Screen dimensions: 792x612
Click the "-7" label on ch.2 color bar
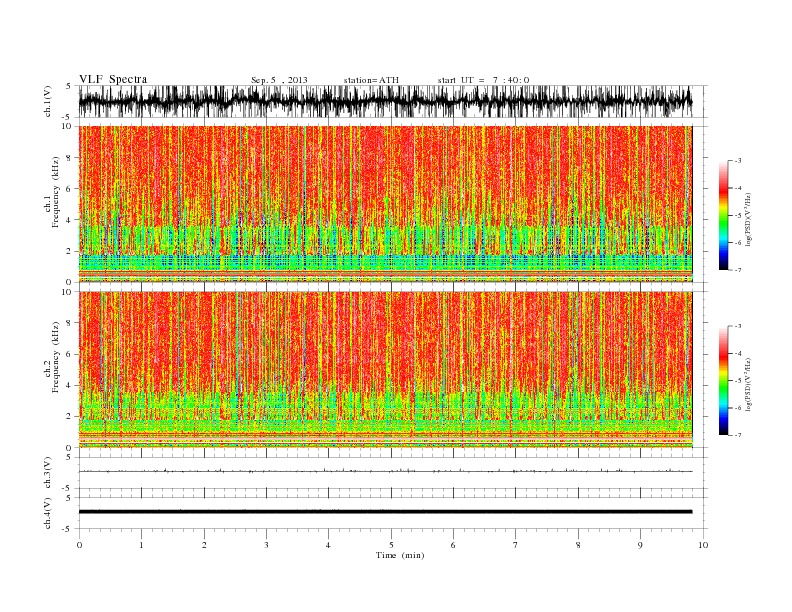pos(738,435)
